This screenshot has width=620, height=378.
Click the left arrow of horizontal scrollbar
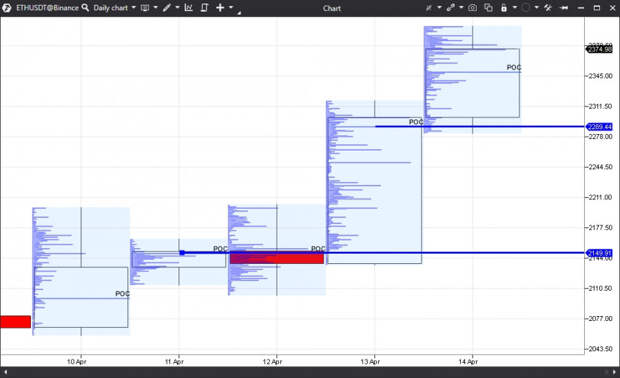click(x=6, y=372)
